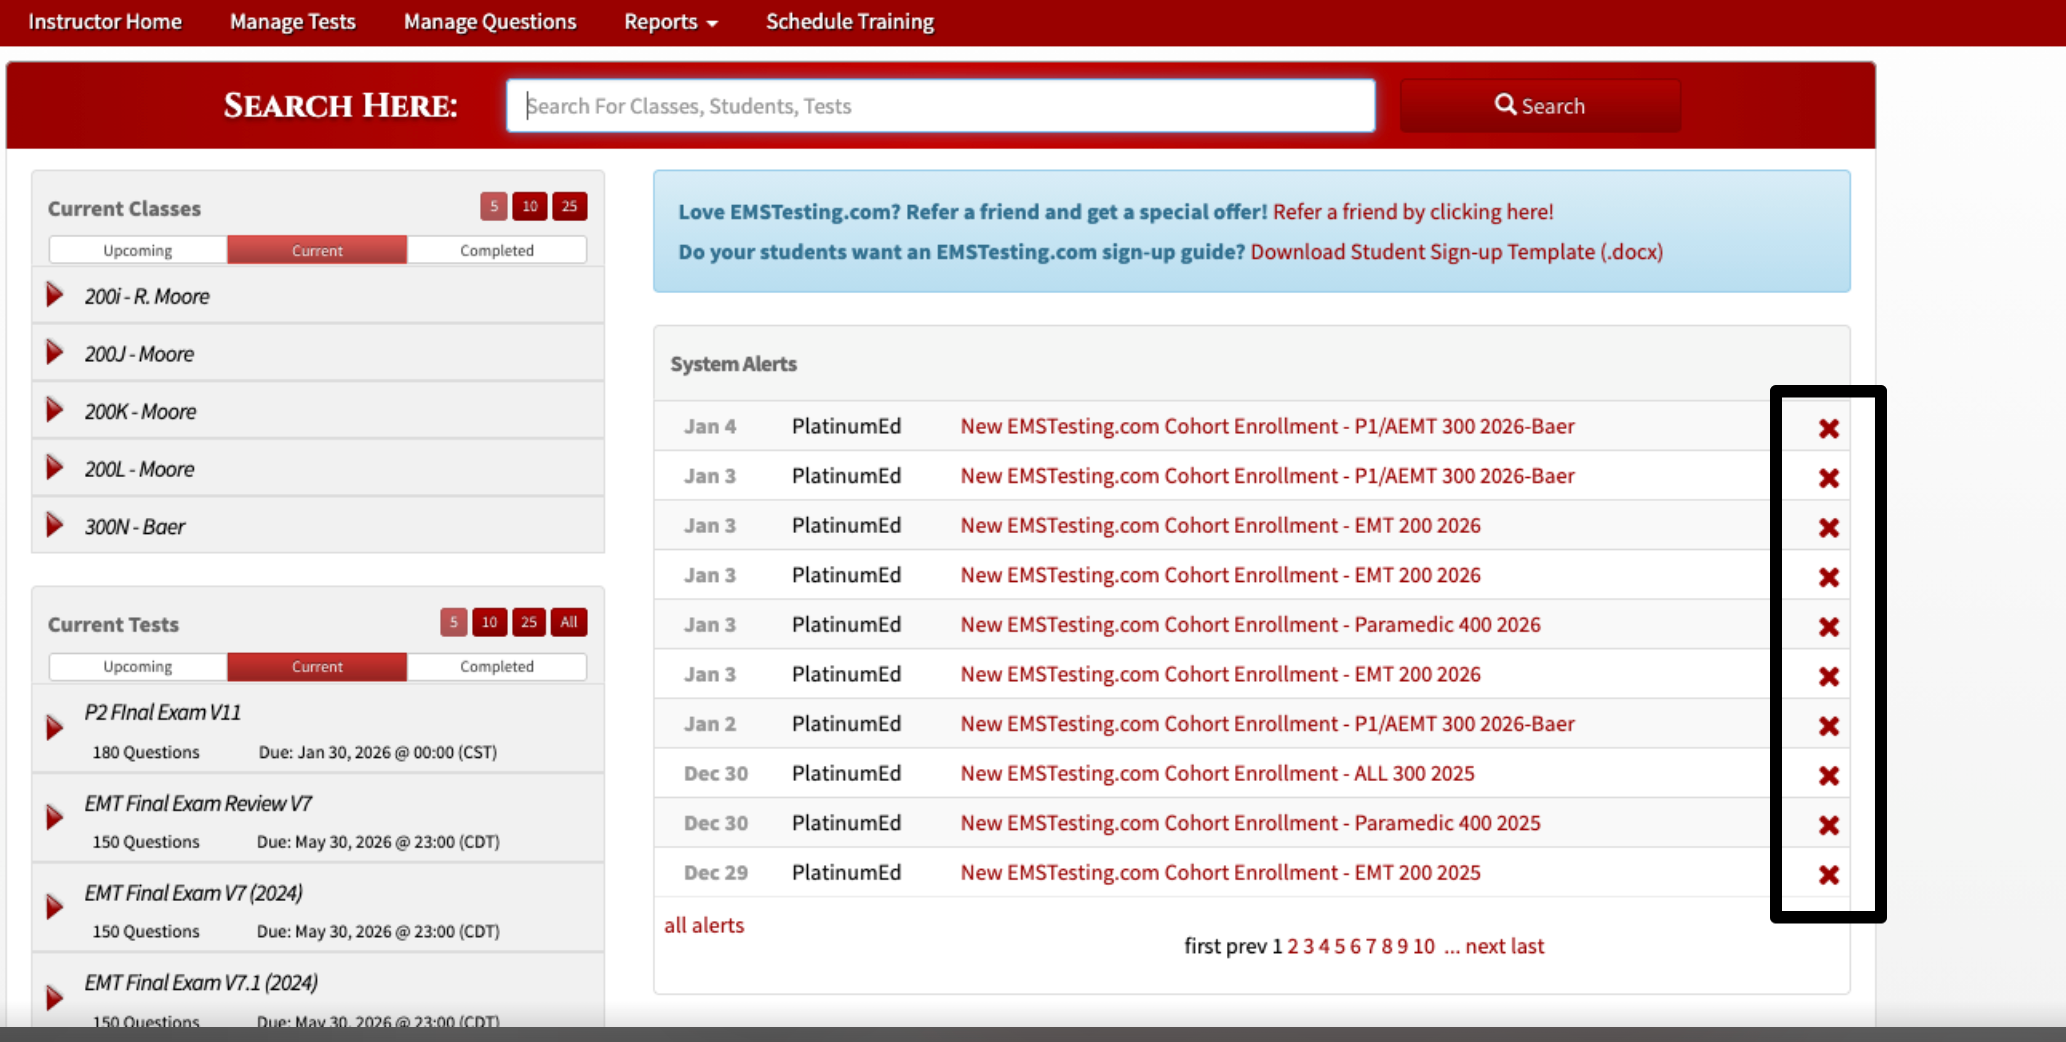The height and width of the screenshot is (1042, 2066).
Task: Dismiss the Jan 2 P1/AEMT alert
Action: coord(1828,725)
